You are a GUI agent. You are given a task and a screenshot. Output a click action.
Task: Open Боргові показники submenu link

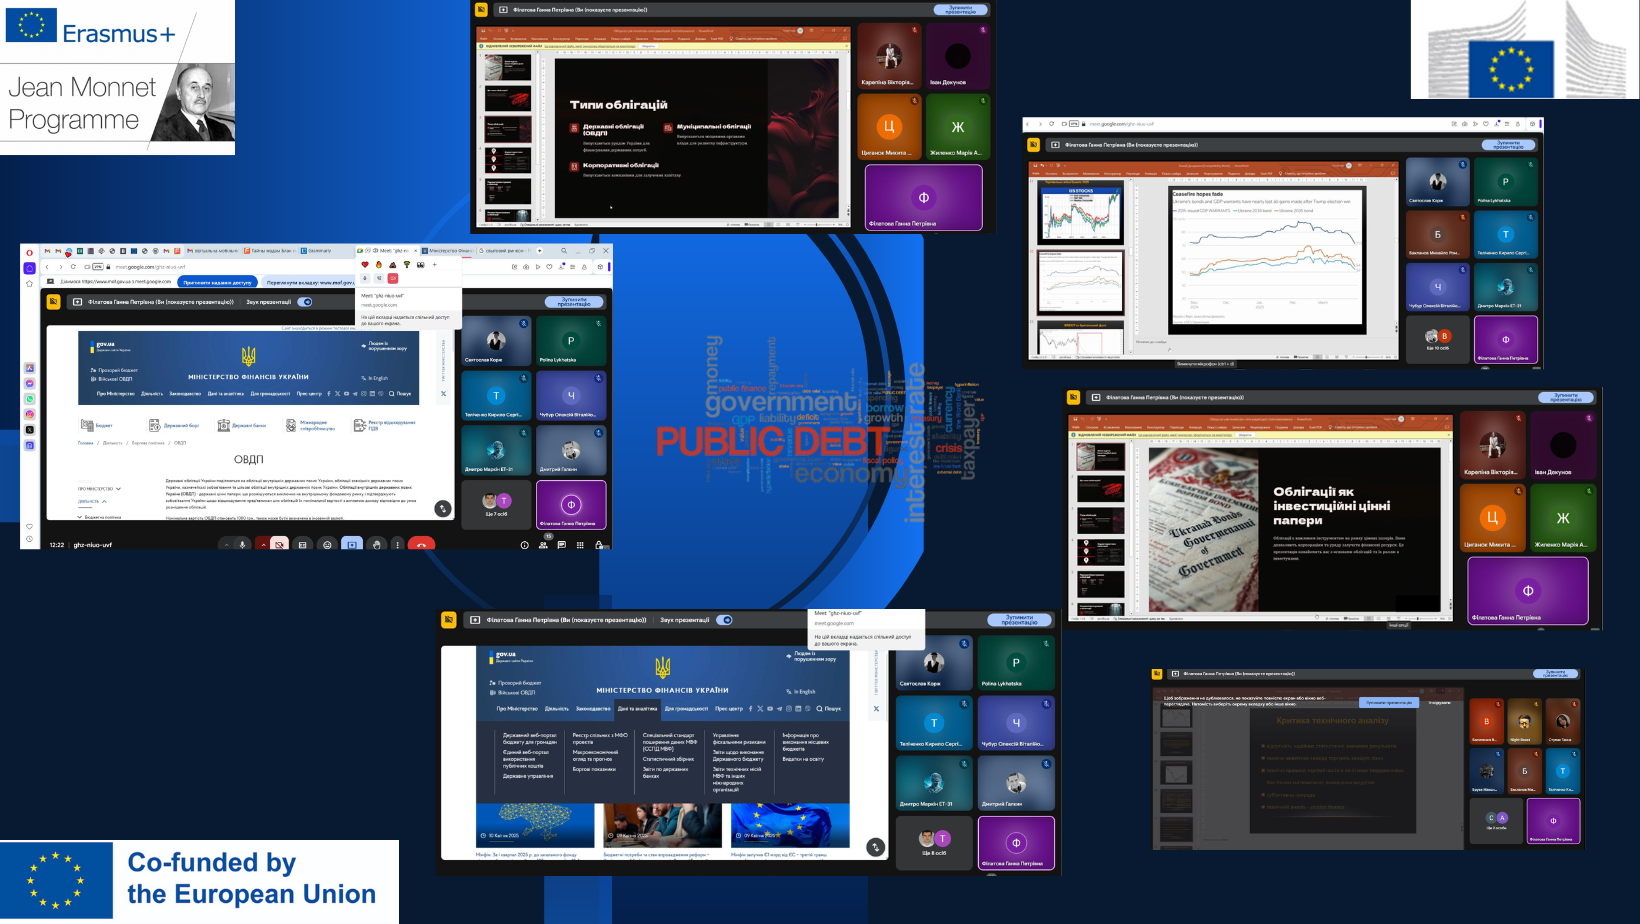(x=594, y=769)
